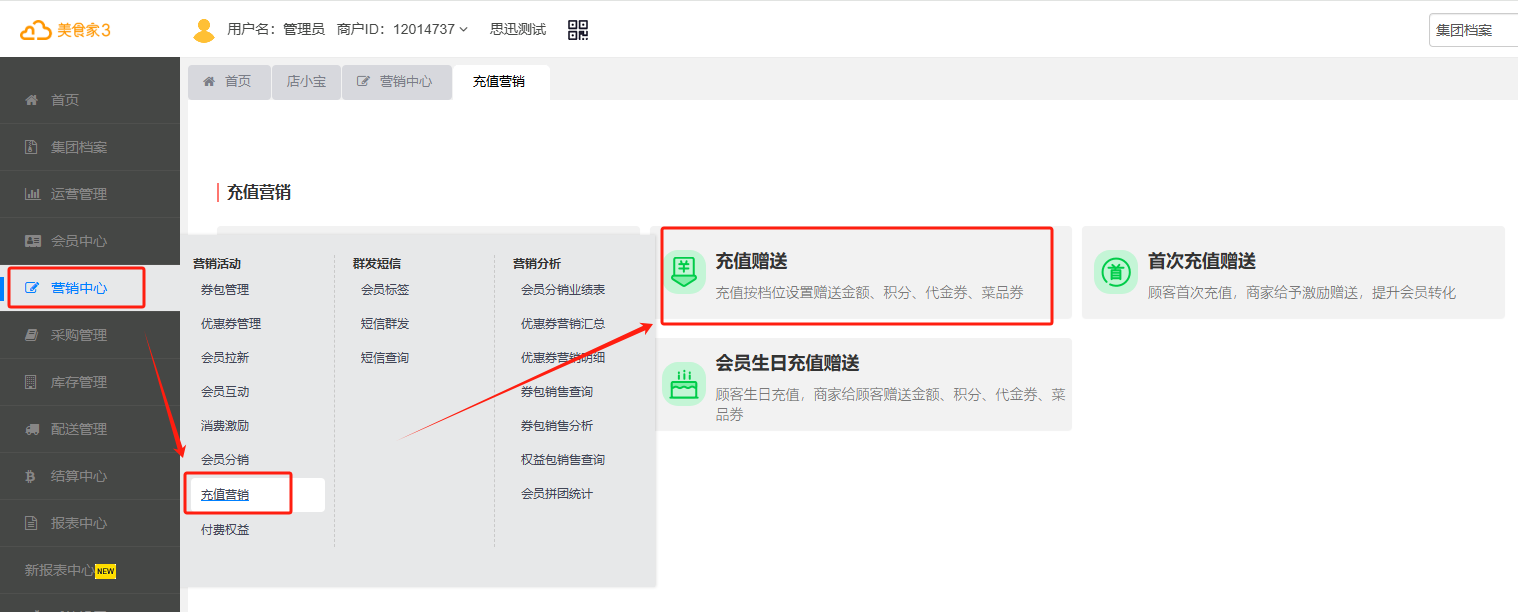Viewport: 1518px width, 612px height.
Task: Open the 充值赠送 card title
Action: [751, 261]
